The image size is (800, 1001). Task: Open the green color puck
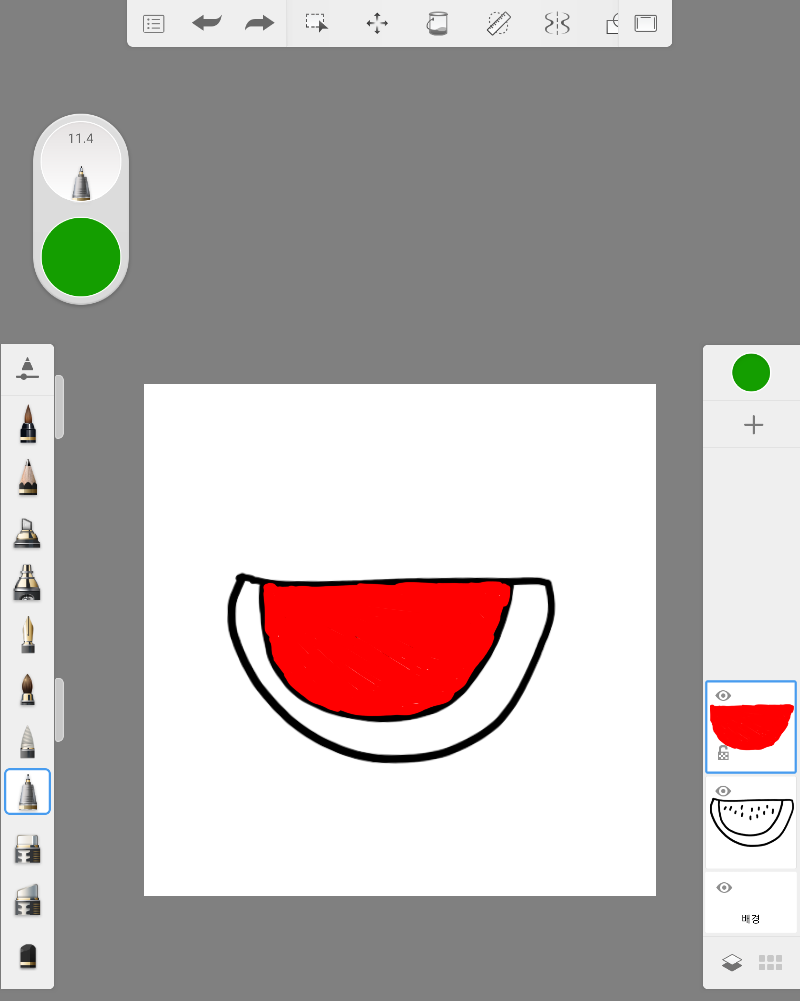coord(81,257)
